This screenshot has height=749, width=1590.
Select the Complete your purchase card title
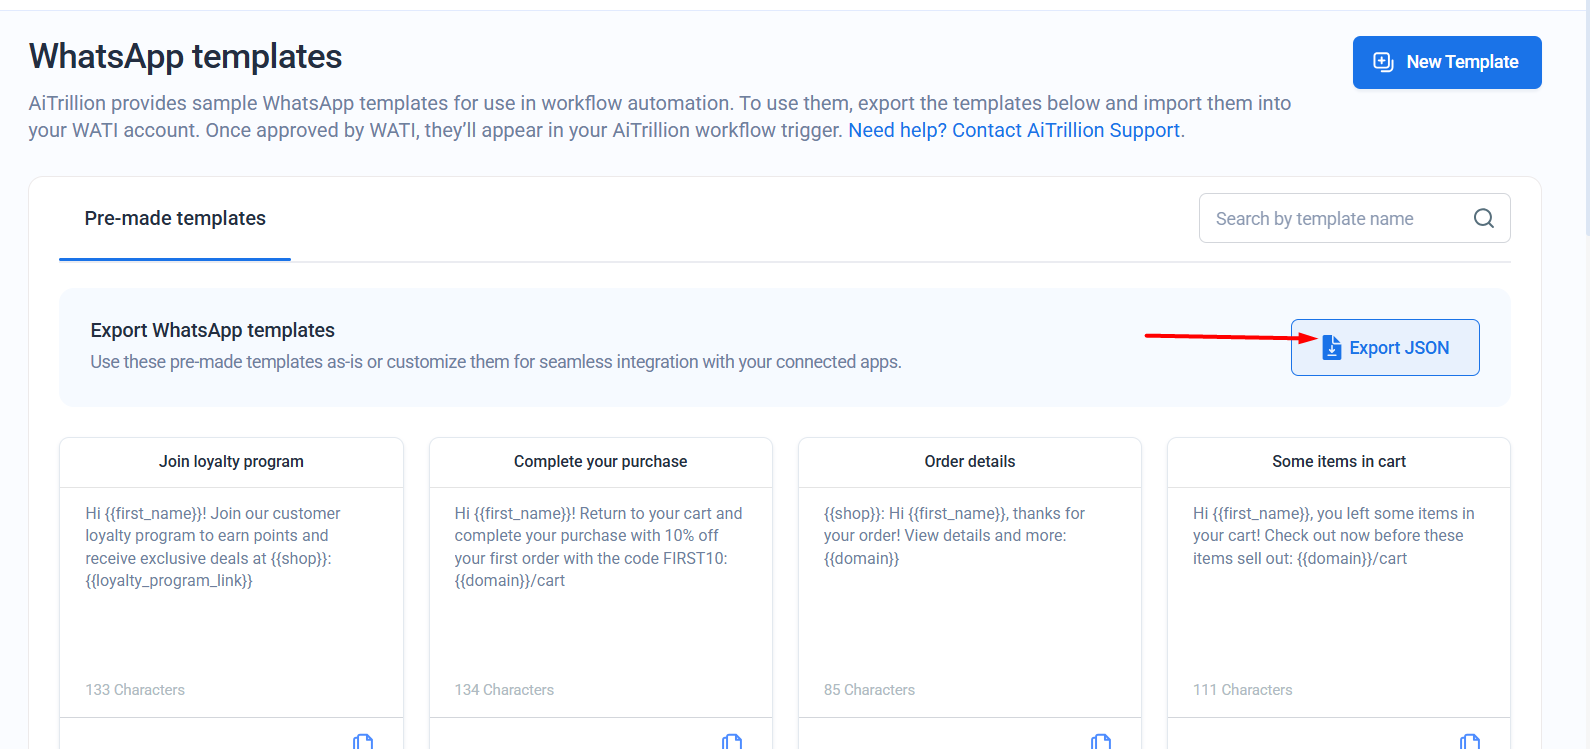(600, 461)
